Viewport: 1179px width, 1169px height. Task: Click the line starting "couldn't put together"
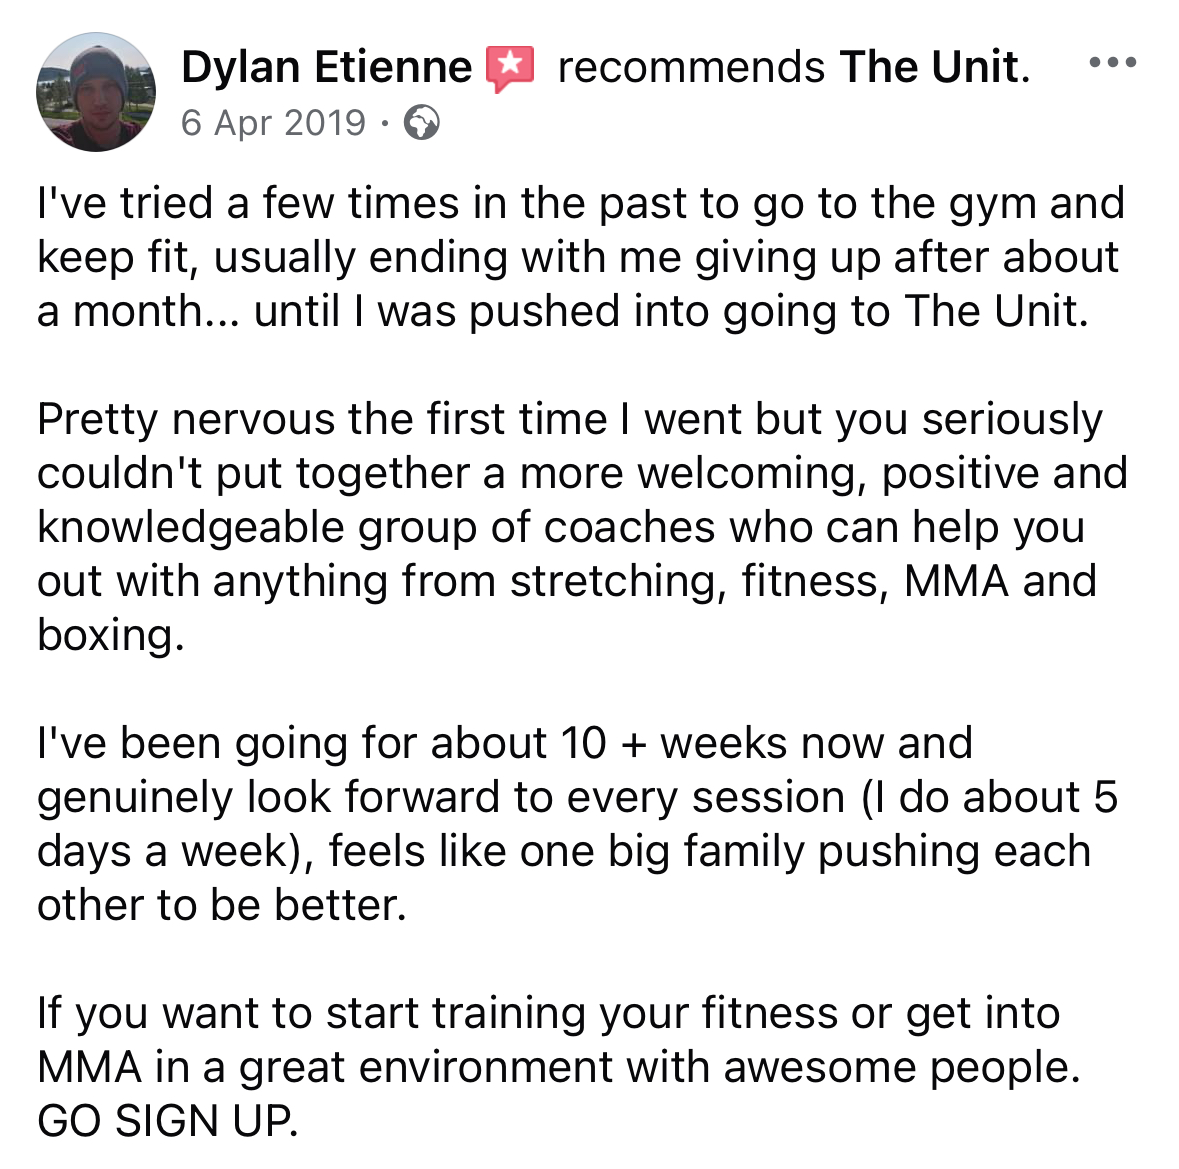pyautogui.click(x=582, y=473)
